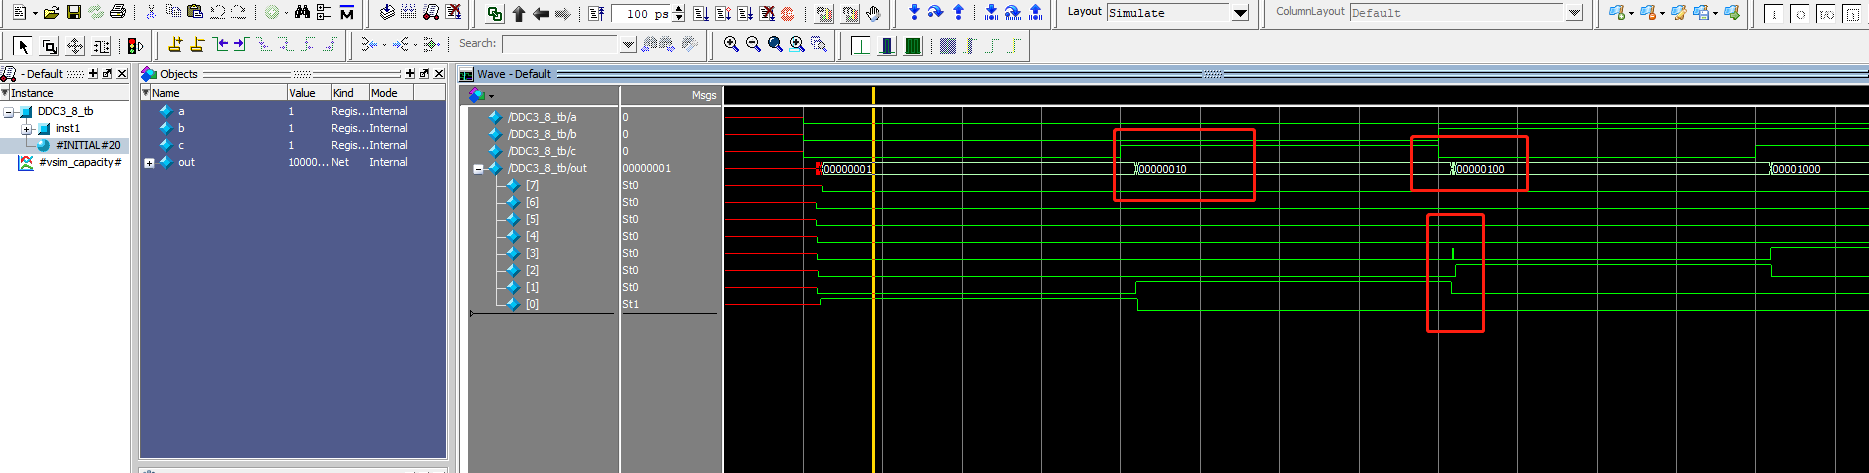This screenshot has height=473, width=1869.
Task: Click the Zoom Out magnifier icon
Action: (x=753, y=44)
